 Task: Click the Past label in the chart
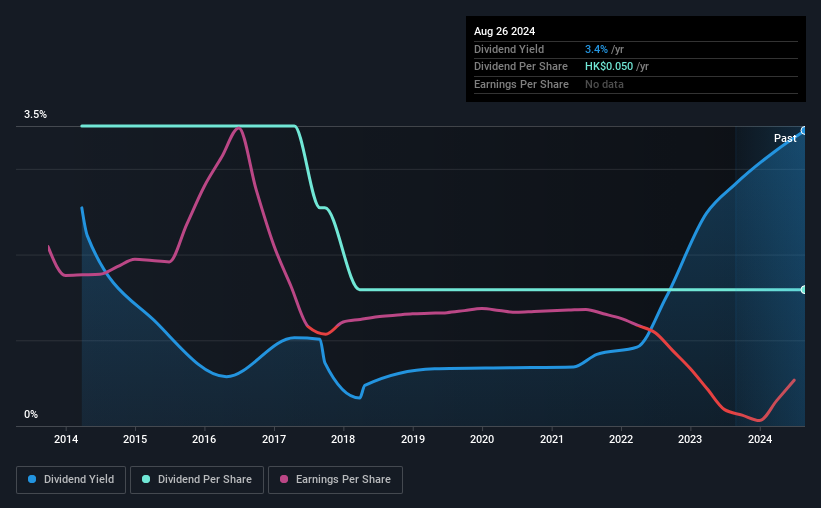785,138
